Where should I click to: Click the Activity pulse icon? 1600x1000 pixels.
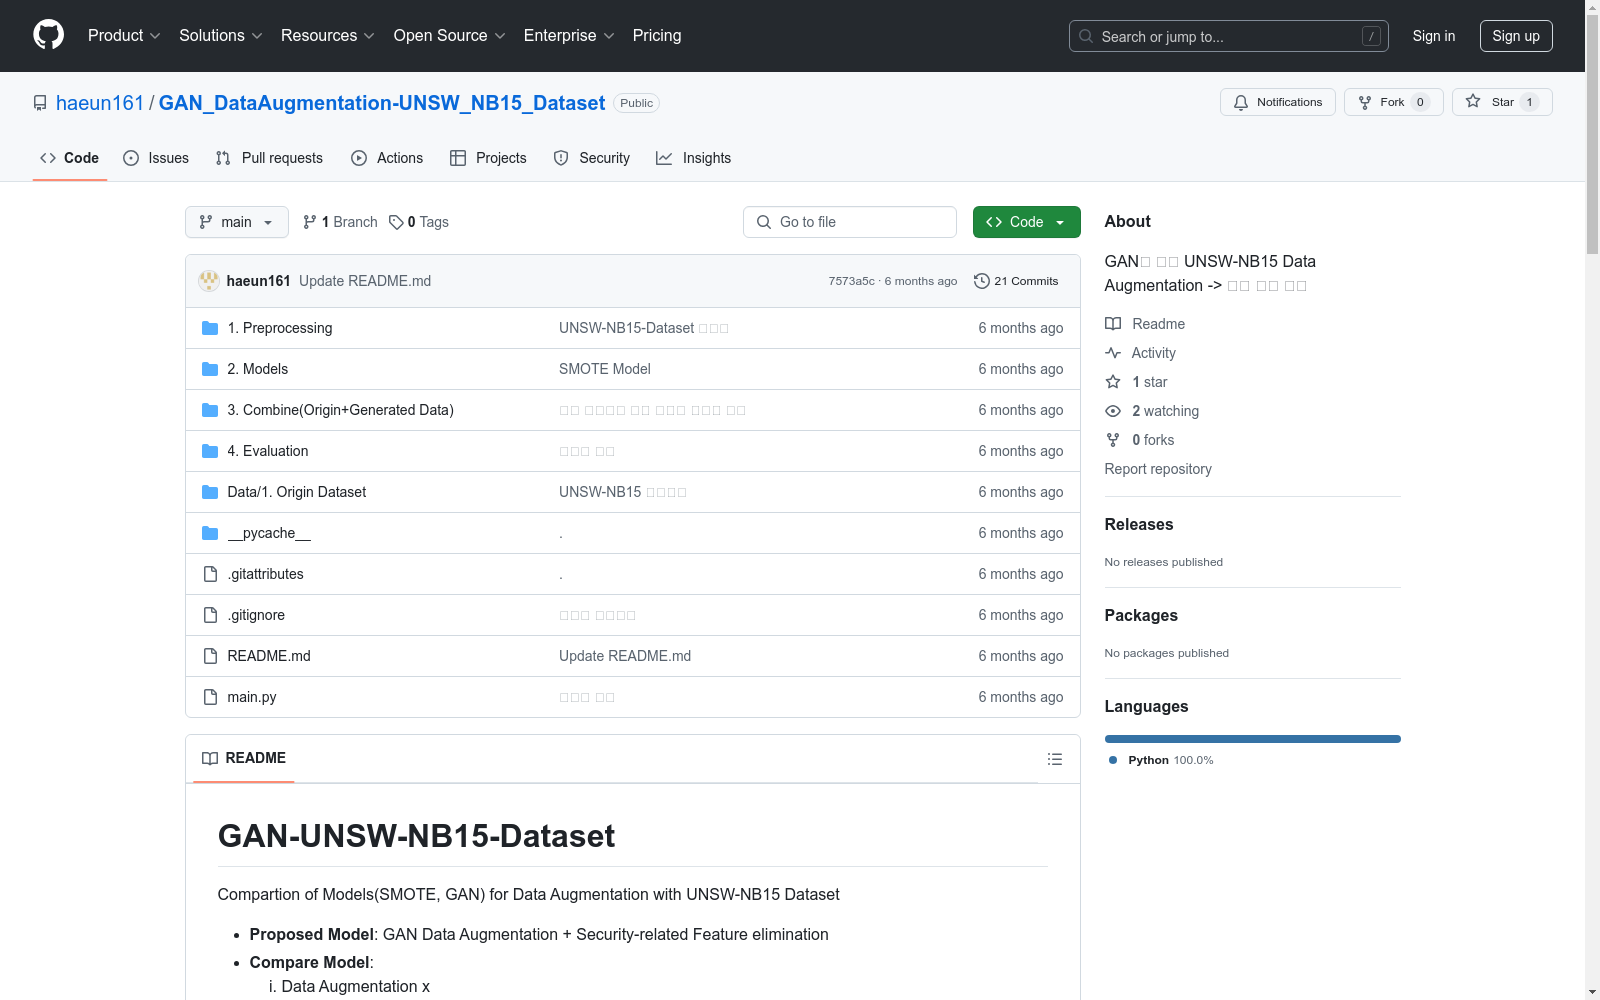[x=1113, y=353]
